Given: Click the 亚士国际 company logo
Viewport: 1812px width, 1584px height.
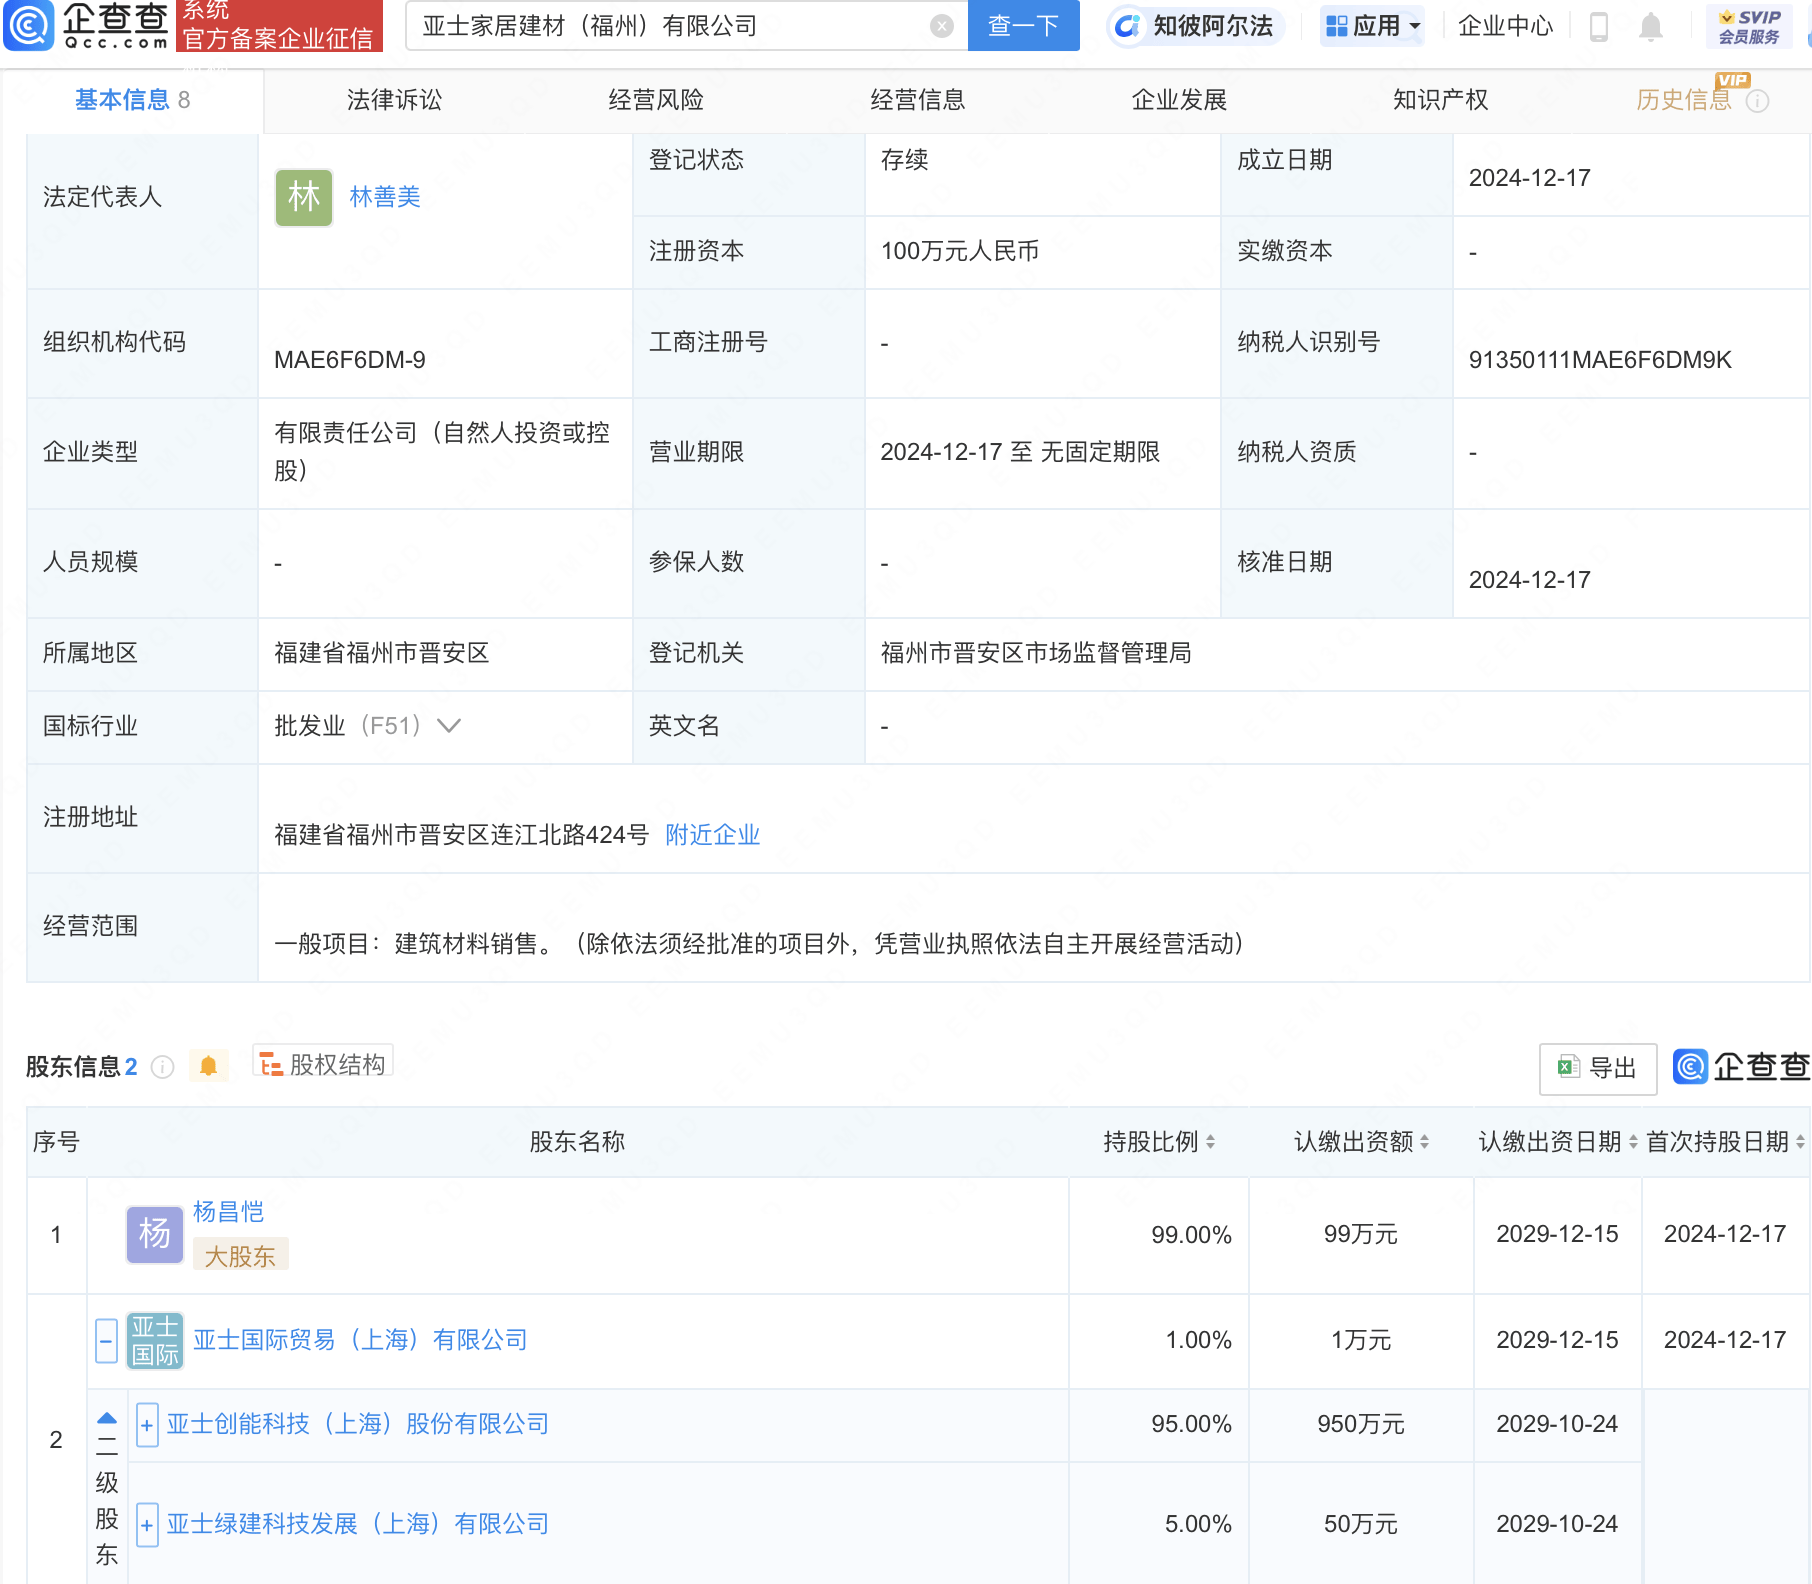Looking at the screenshot, I should pyautogui.click(x=155, y=1341).
